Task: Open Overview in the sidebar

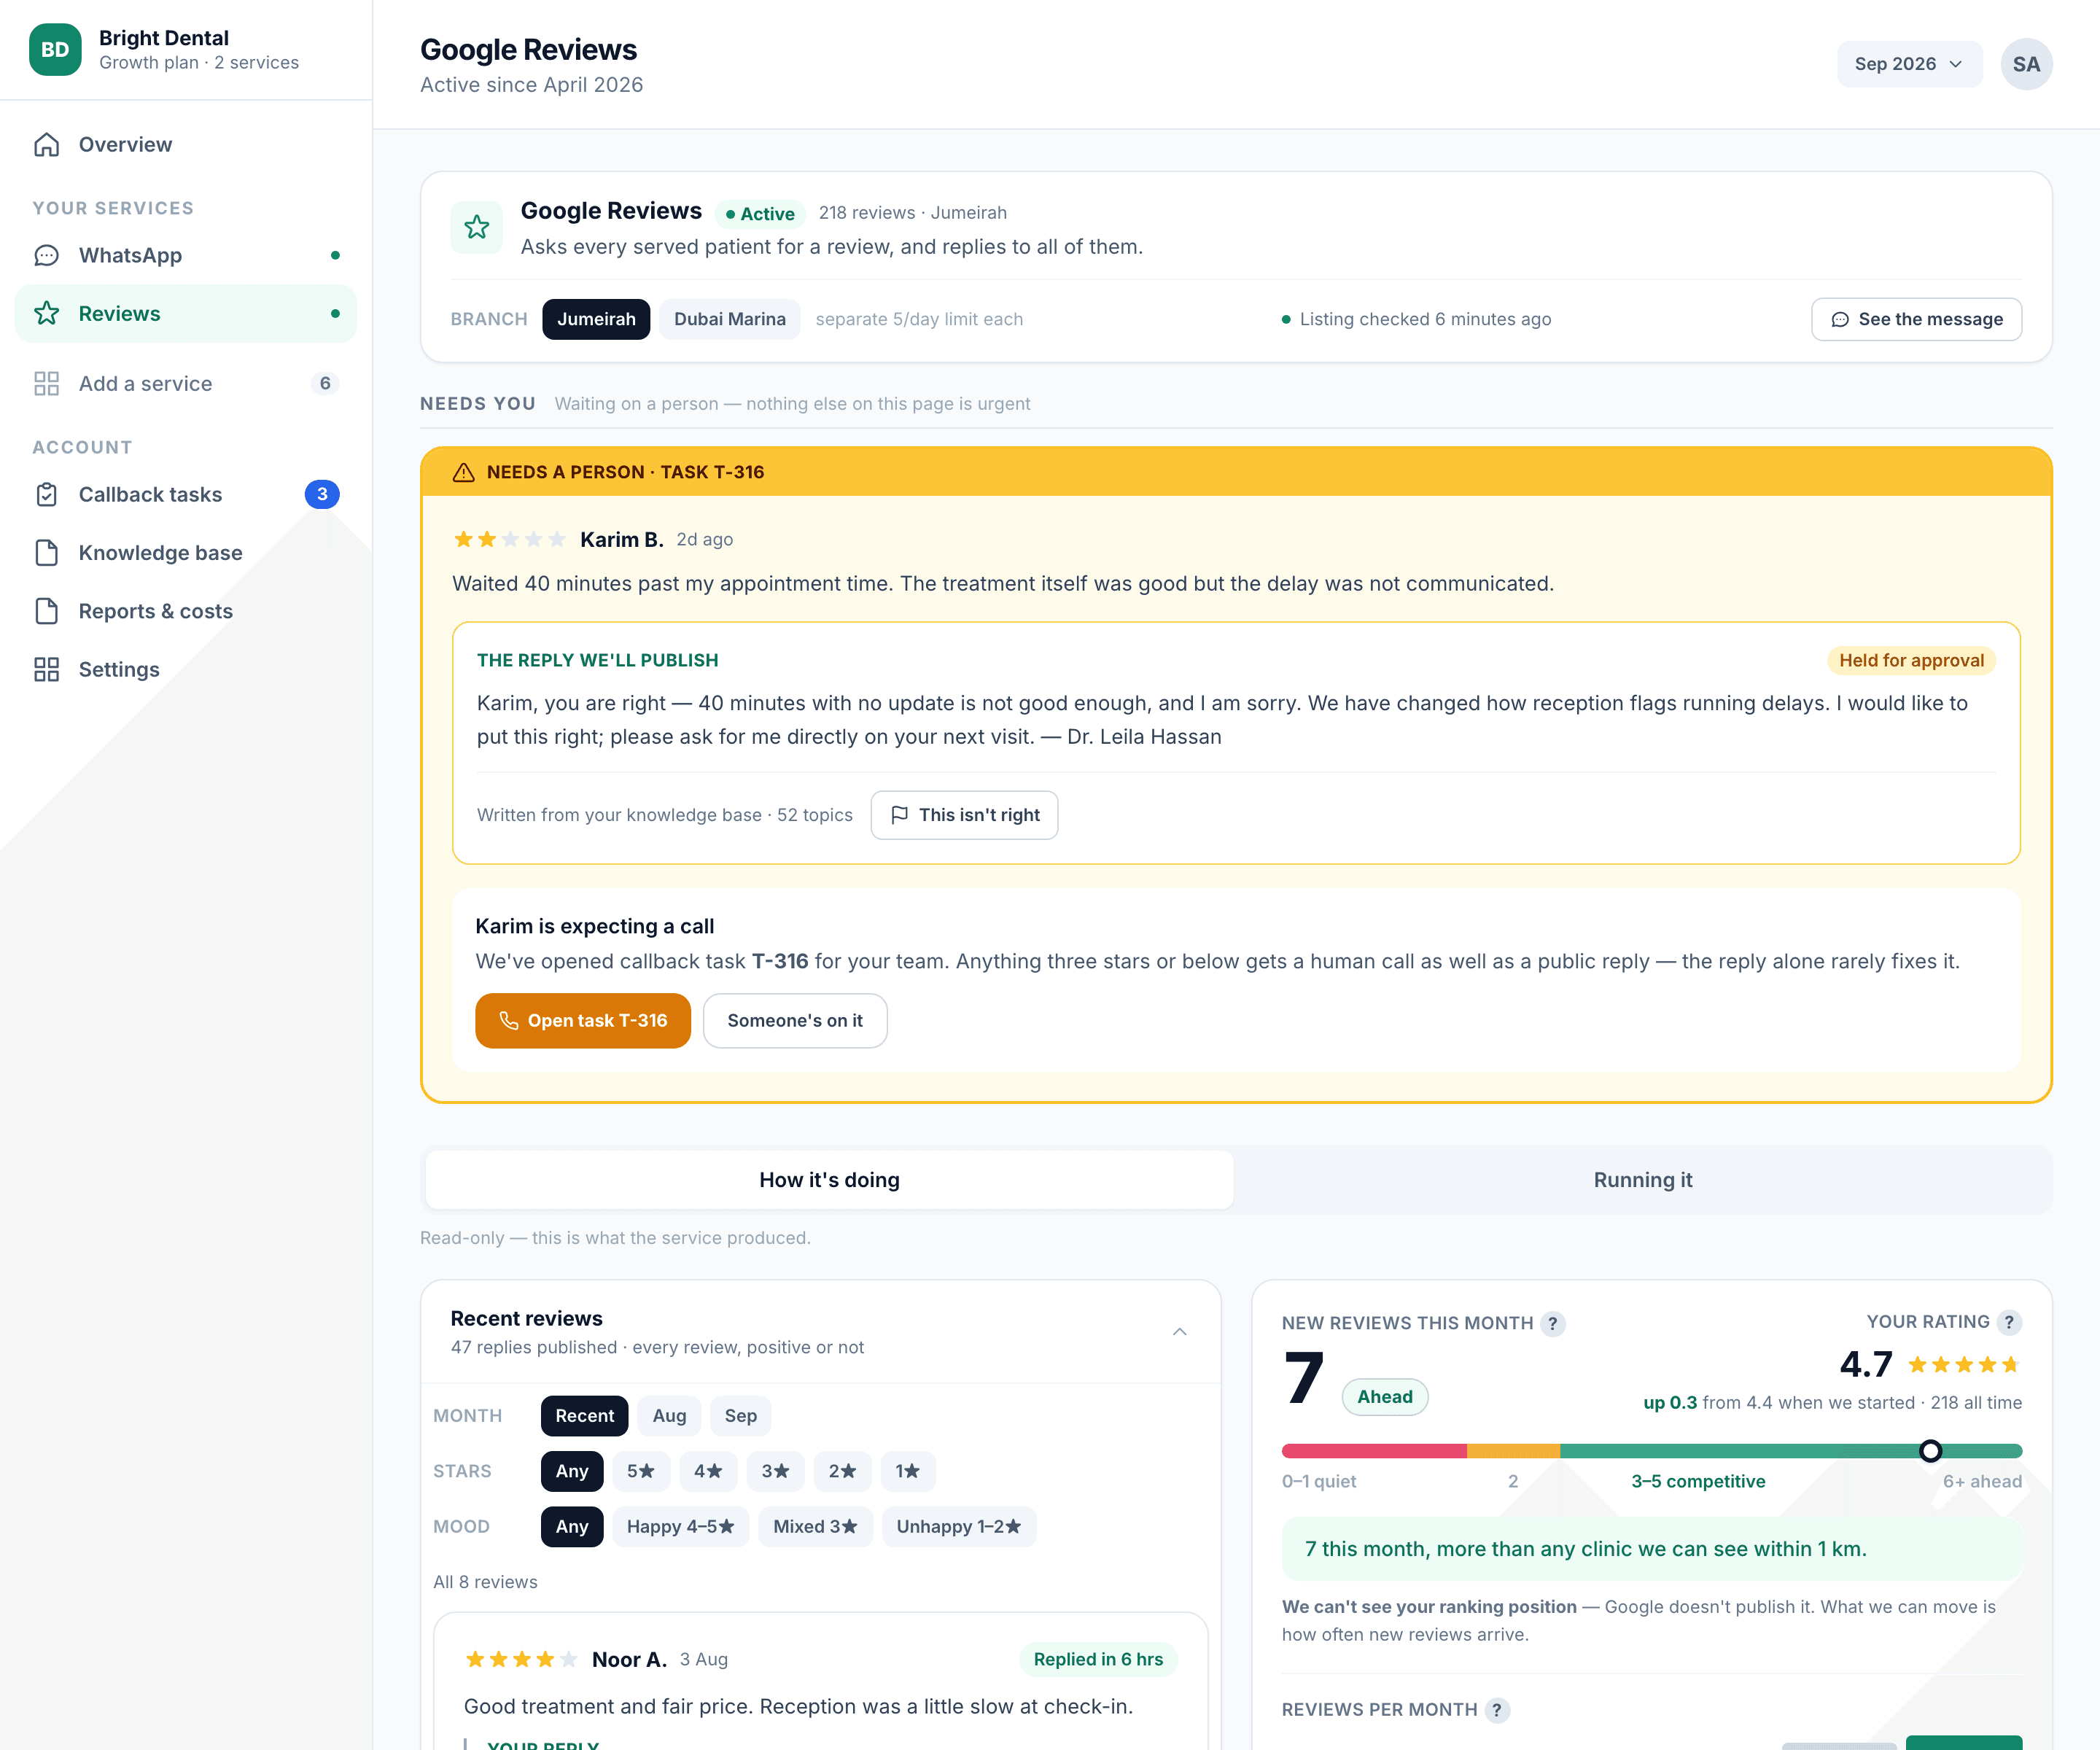Action: coord(186,145)
